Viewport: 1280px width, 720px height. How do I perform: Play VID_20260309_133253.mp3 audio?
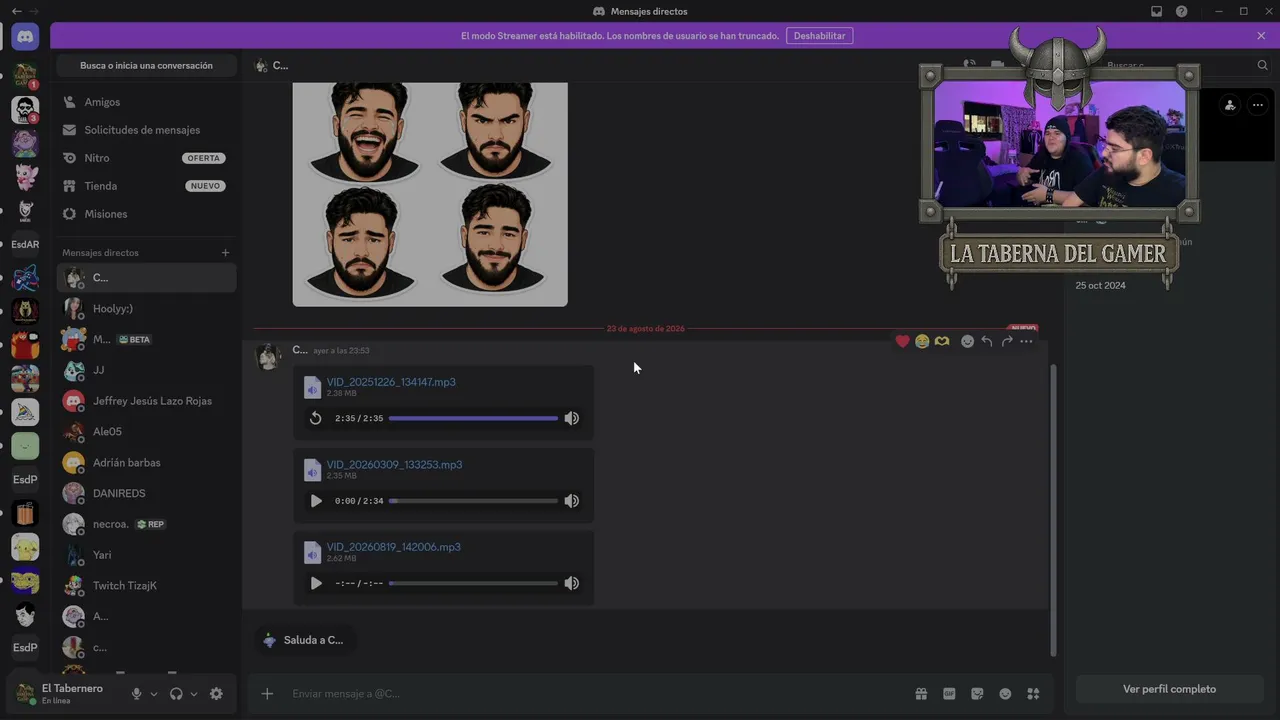(x=316, y=501)
